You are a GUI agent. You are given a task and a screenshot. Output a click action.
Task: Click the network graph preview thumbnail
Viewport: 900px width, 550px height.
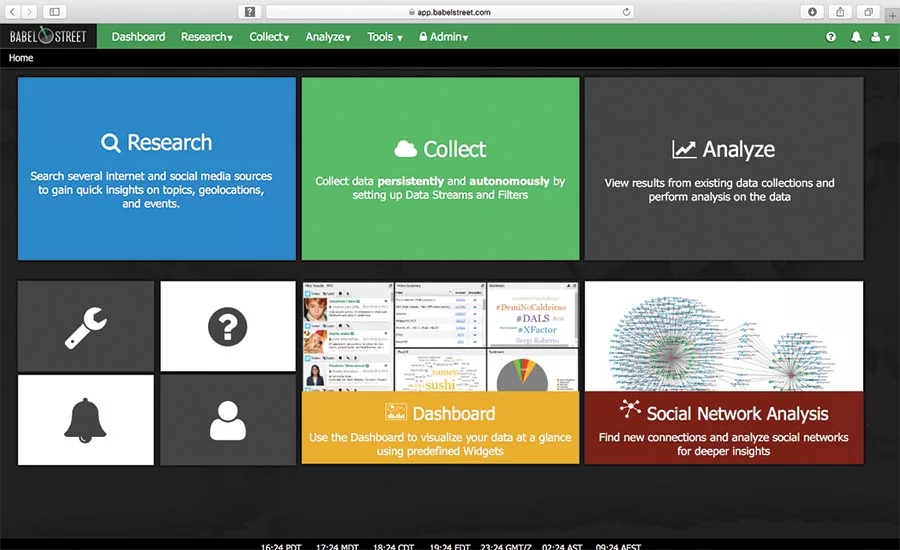click(x=724, y=336)
